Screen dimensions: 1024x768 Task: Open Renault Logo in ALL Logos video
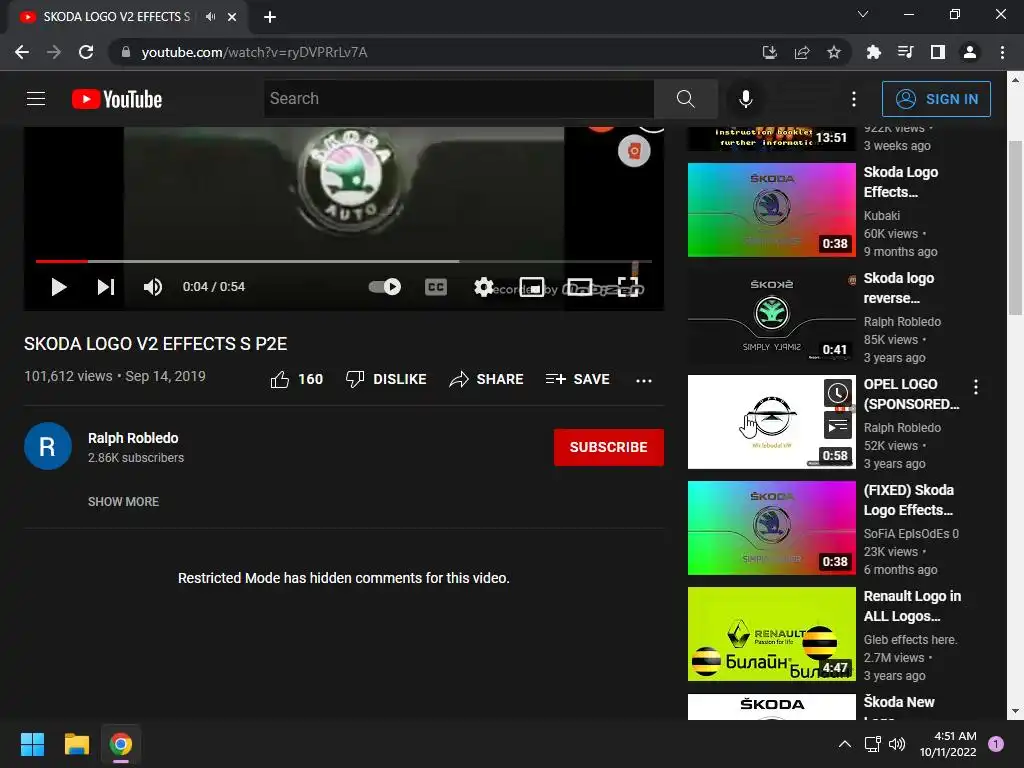pyautogui.click(x=771, y=633)
